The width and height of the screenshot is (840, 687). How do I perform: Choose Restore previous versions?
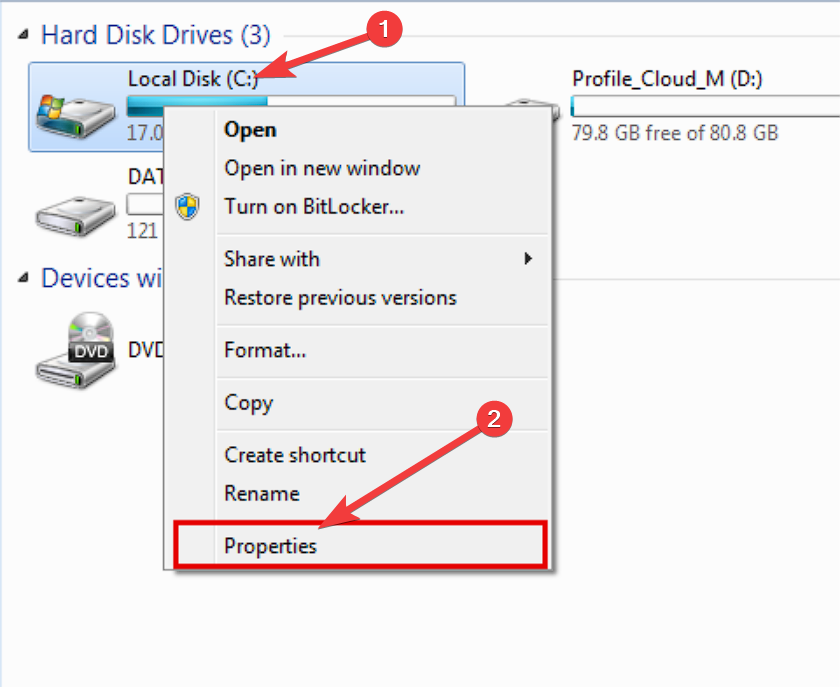(340, 298)
